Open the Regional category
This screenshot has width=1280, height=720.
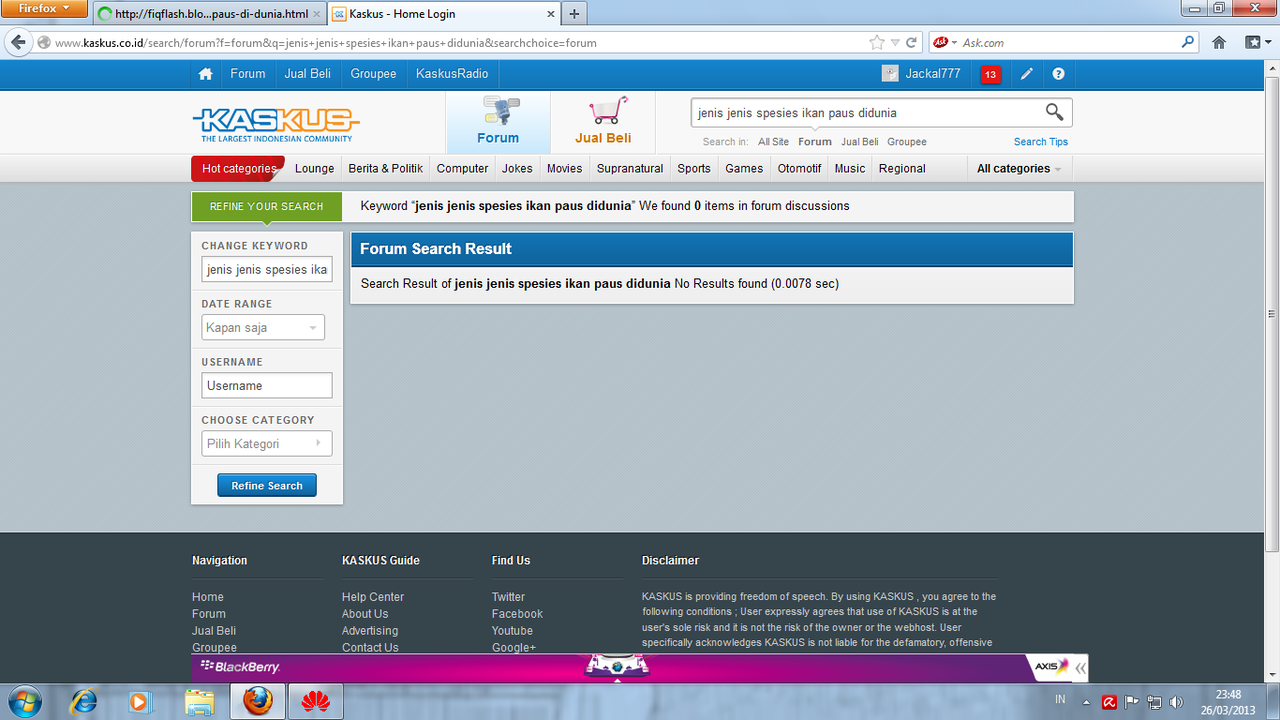(x=902, y=168)
